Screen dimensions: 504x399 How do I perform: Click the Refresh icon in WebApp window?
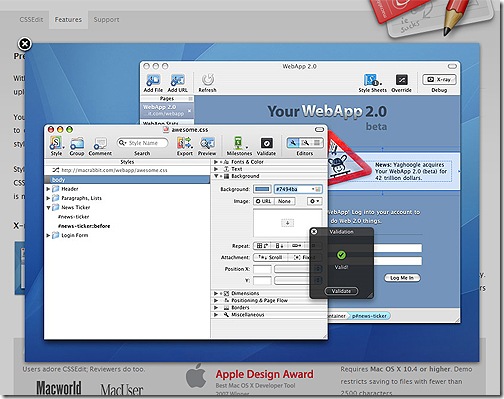(x=208, y=80)
